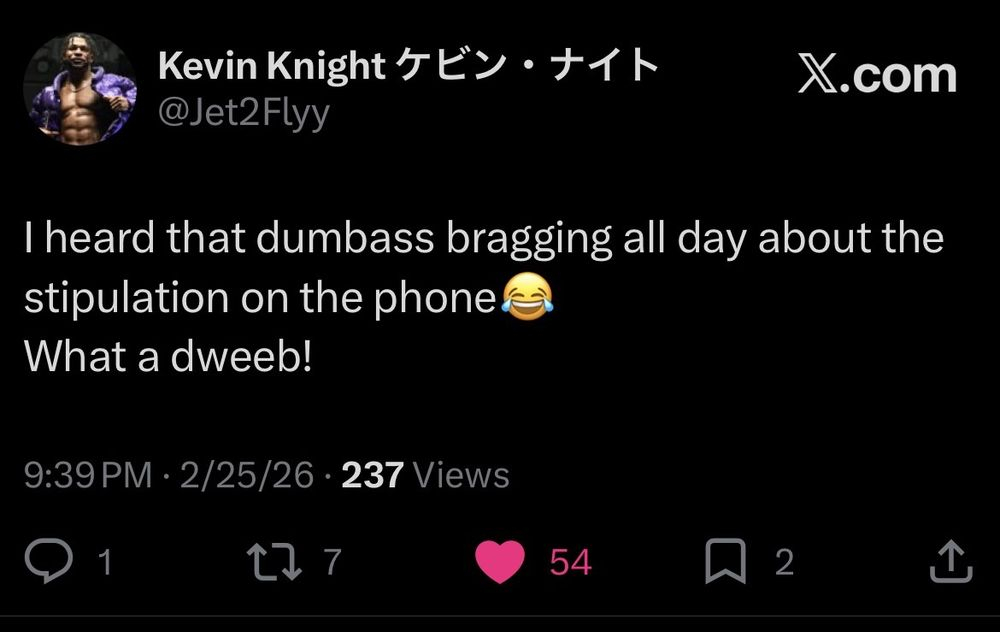Click the repost count of 7
Screen dimensions: 1000x632
point(332,562)
